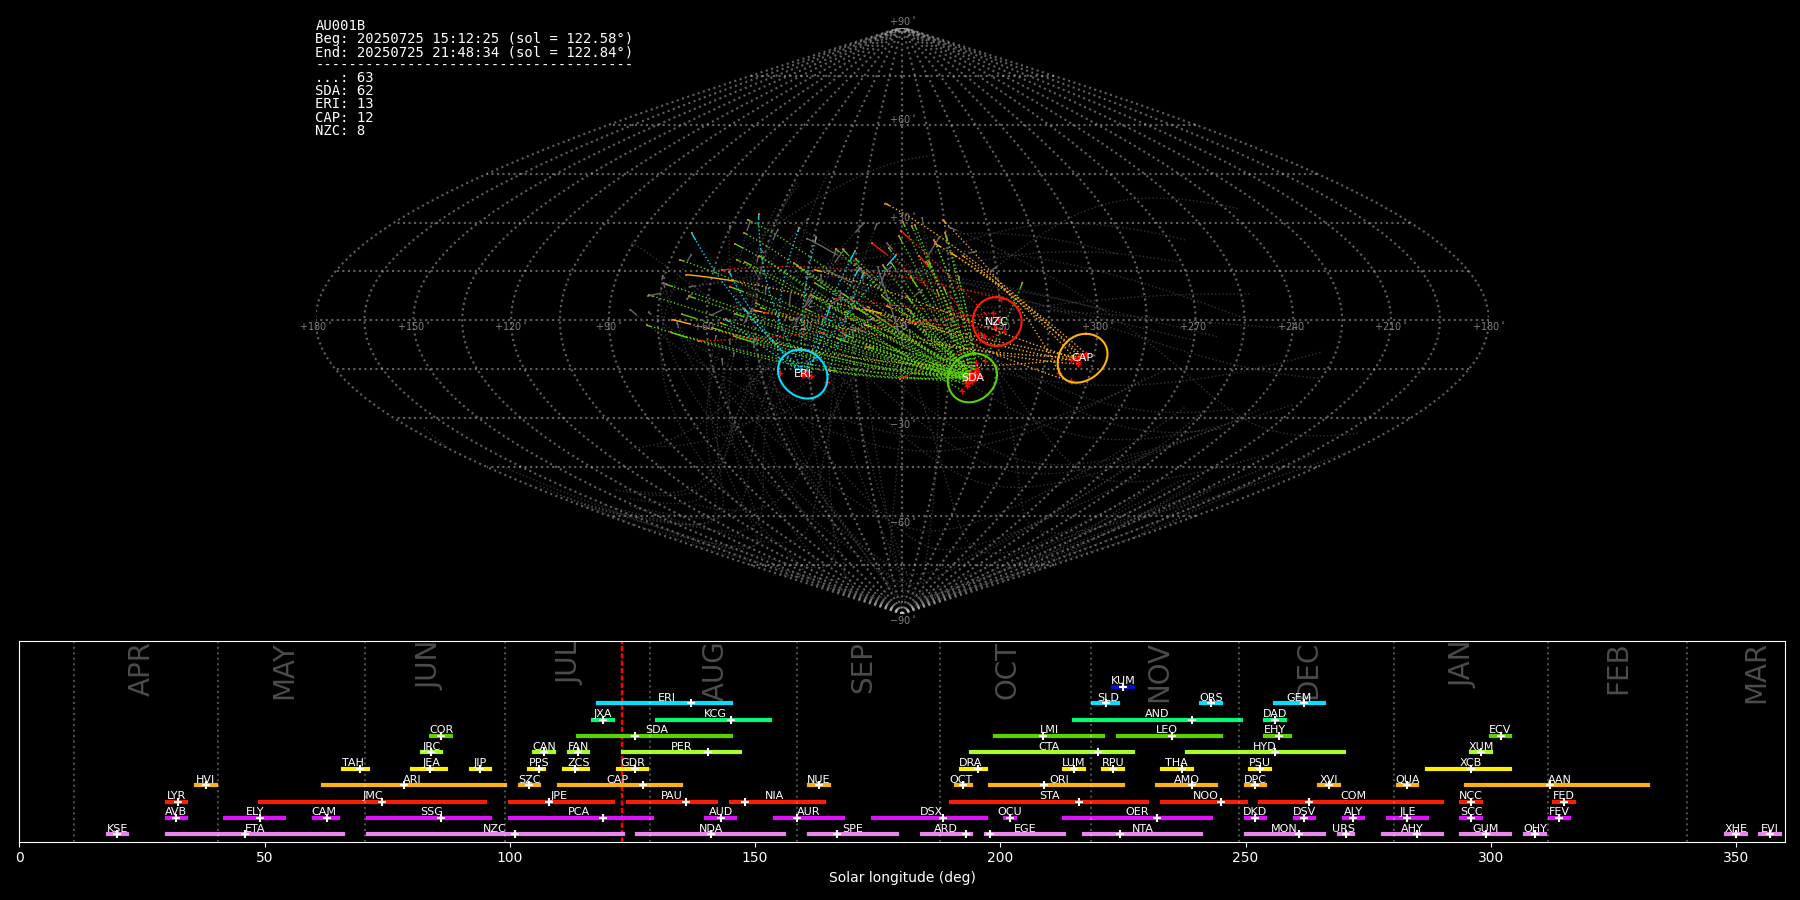The width and height of the screenshot is (1800, 900).
Task: Click the DRA shower label in the timeline
Action: point(971,763)
